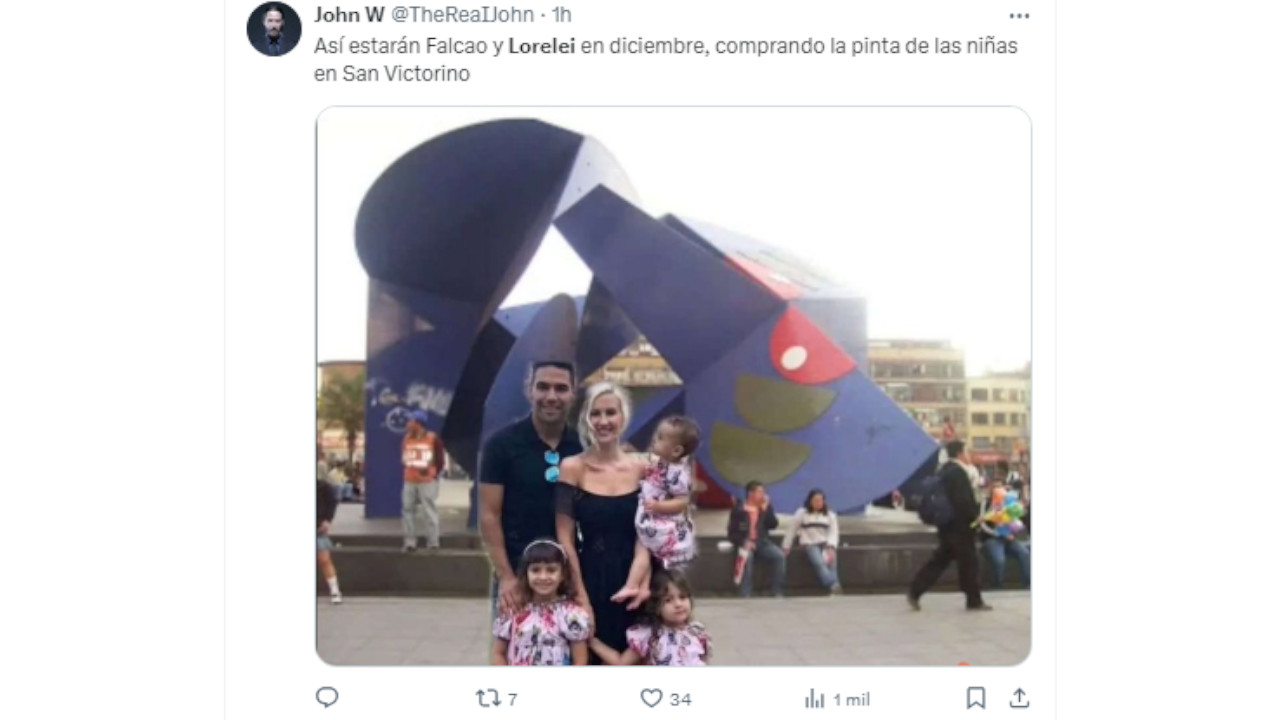Retweet the post using the arrows icon
The width and height of the screenshot is (1280, 720).
(x=488, y=698)
